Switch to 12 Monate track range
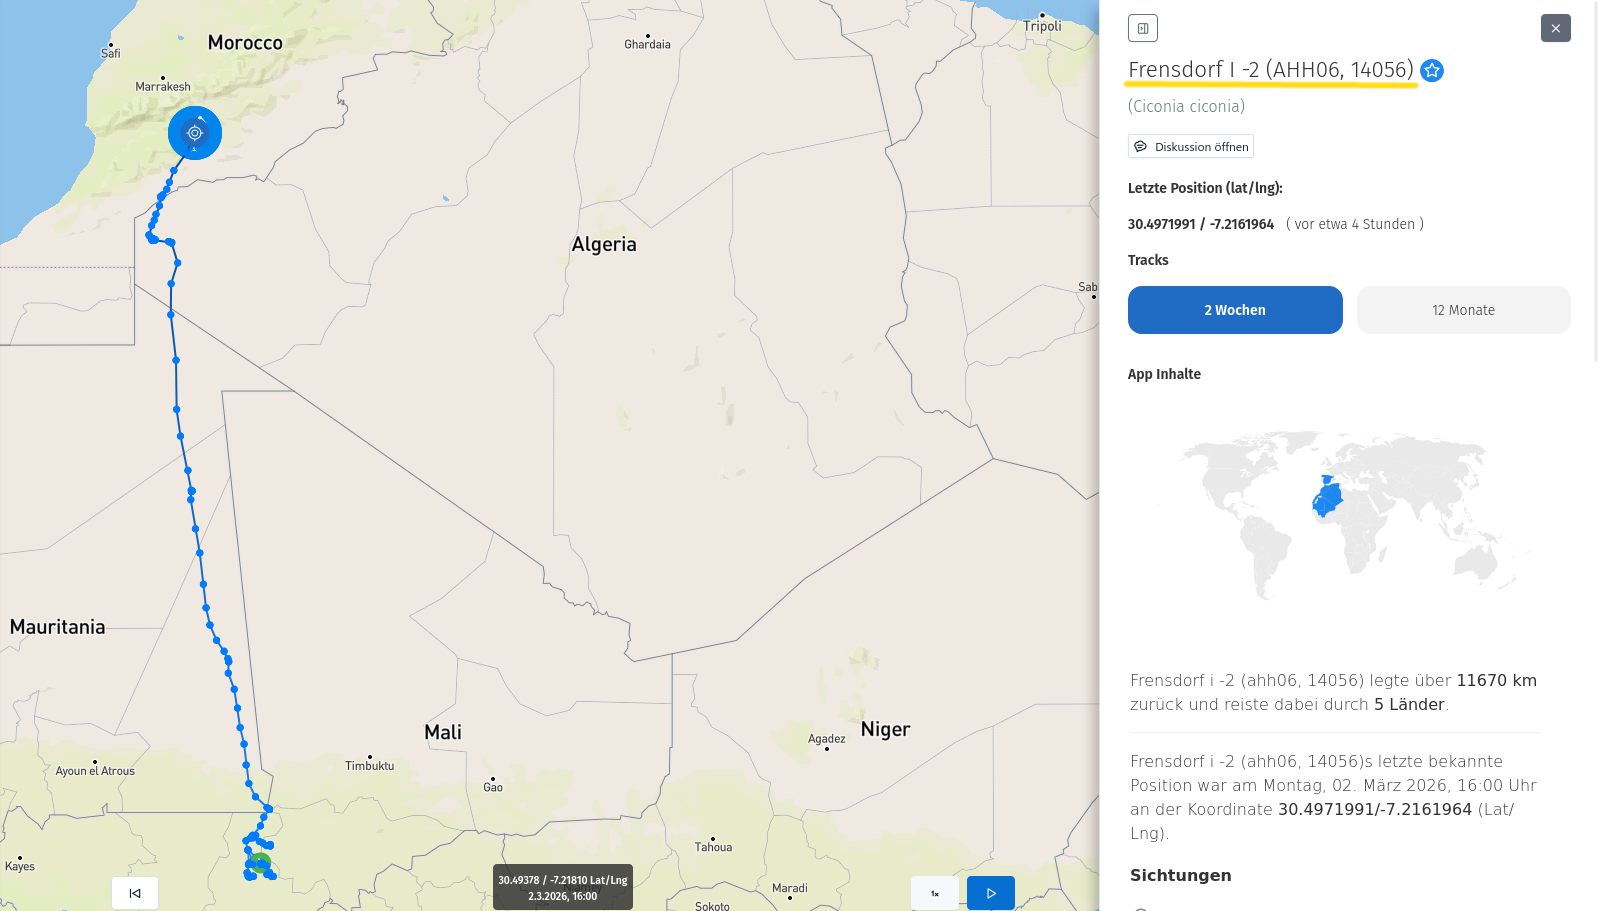Viewport: 1599px width, 911px height. point(1462,310)
